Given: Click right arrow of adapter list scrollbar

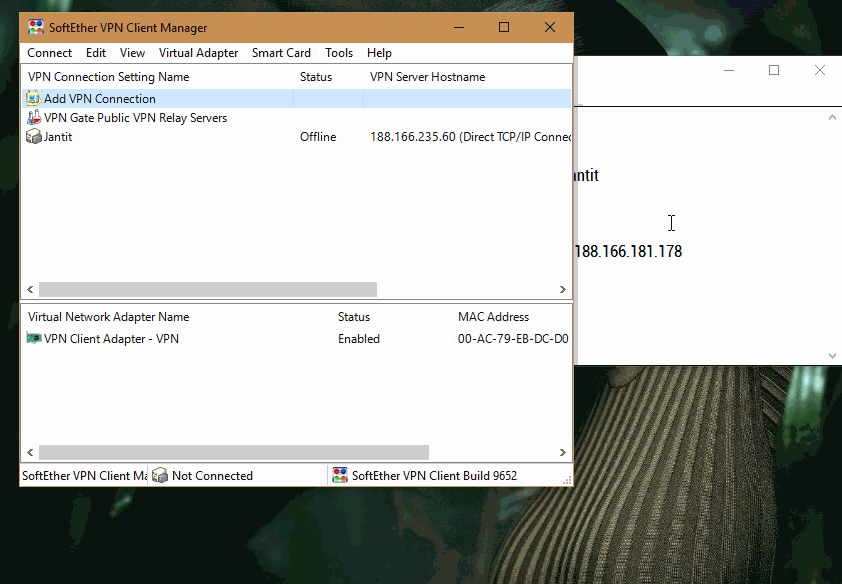Looking at the screenshot, I should (x=563, y=452).
